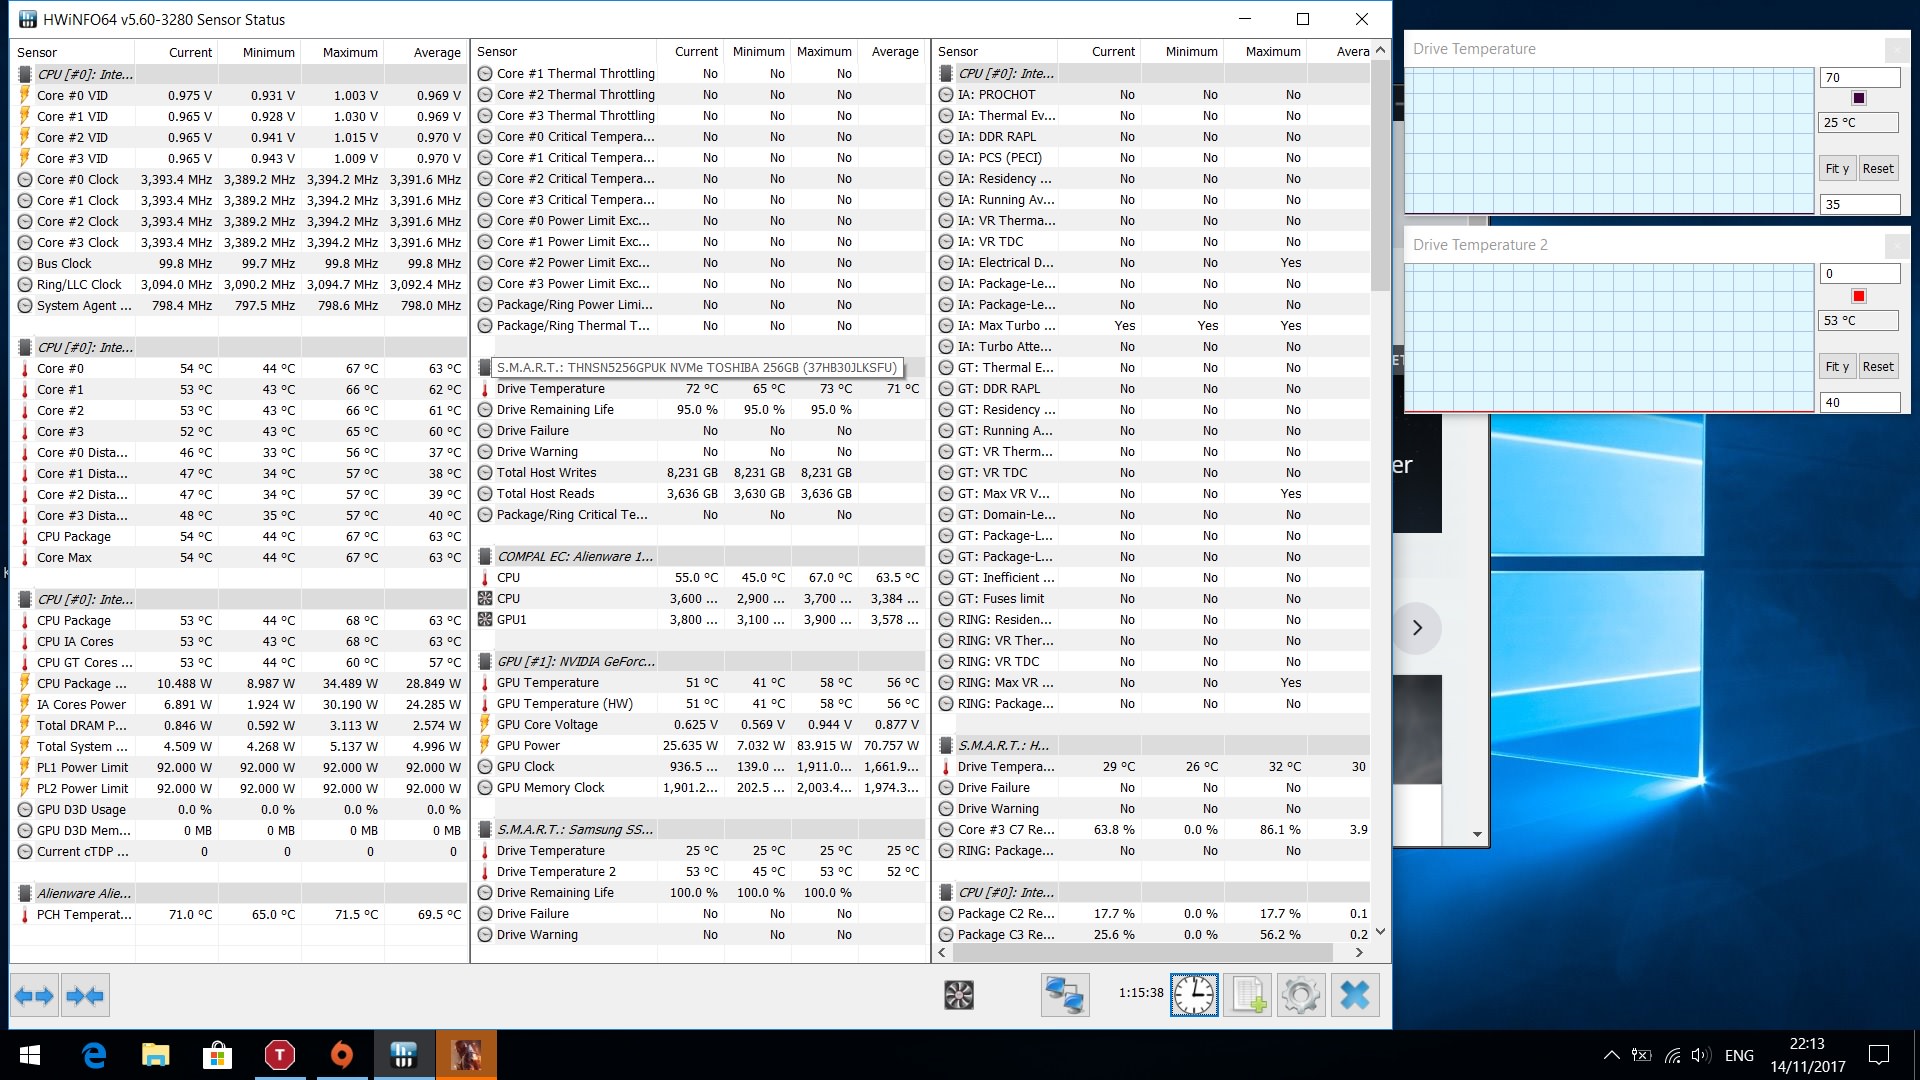Open sensor settings gear icon

(x=1301, y=995)
